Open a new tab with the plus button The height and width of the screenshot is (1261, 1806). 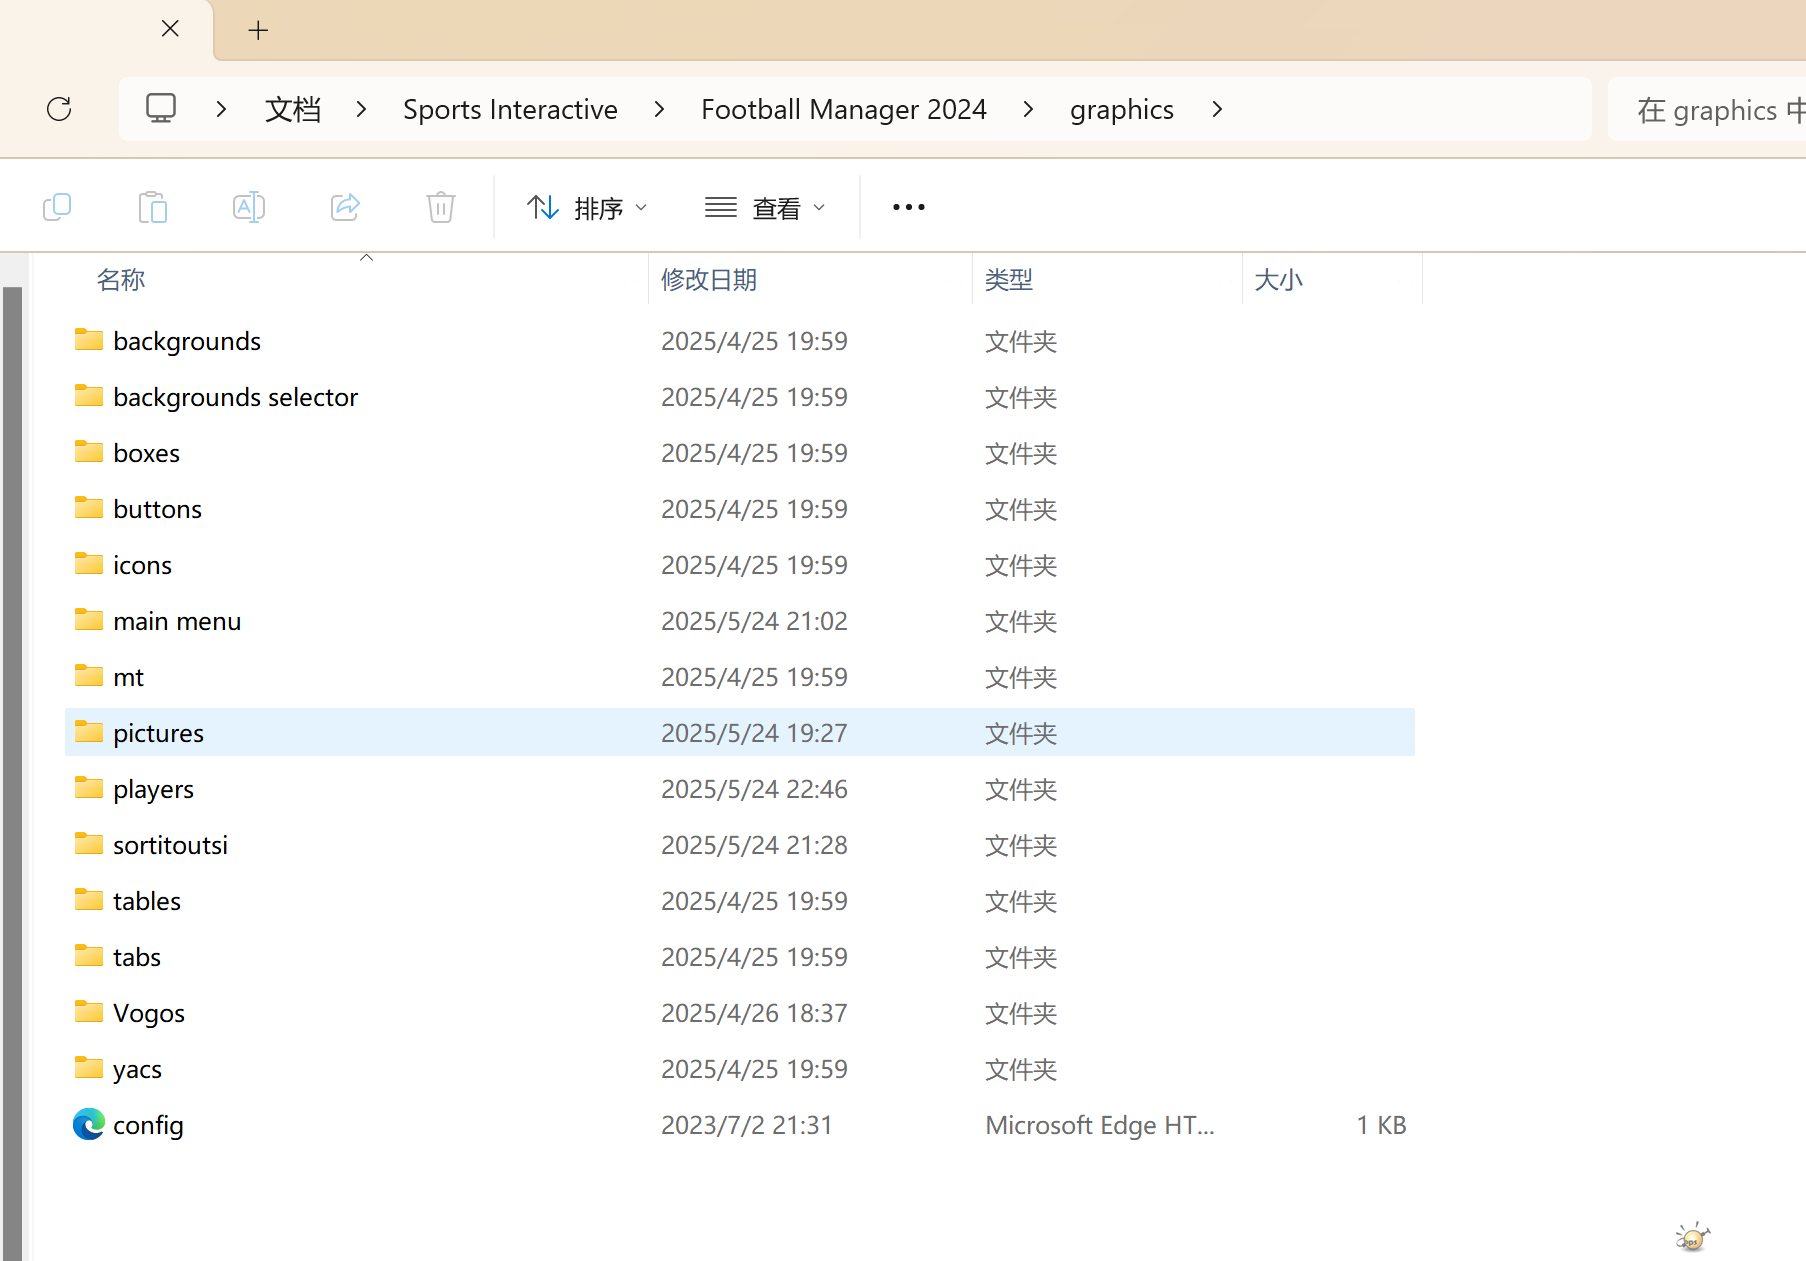coord(258,30)
